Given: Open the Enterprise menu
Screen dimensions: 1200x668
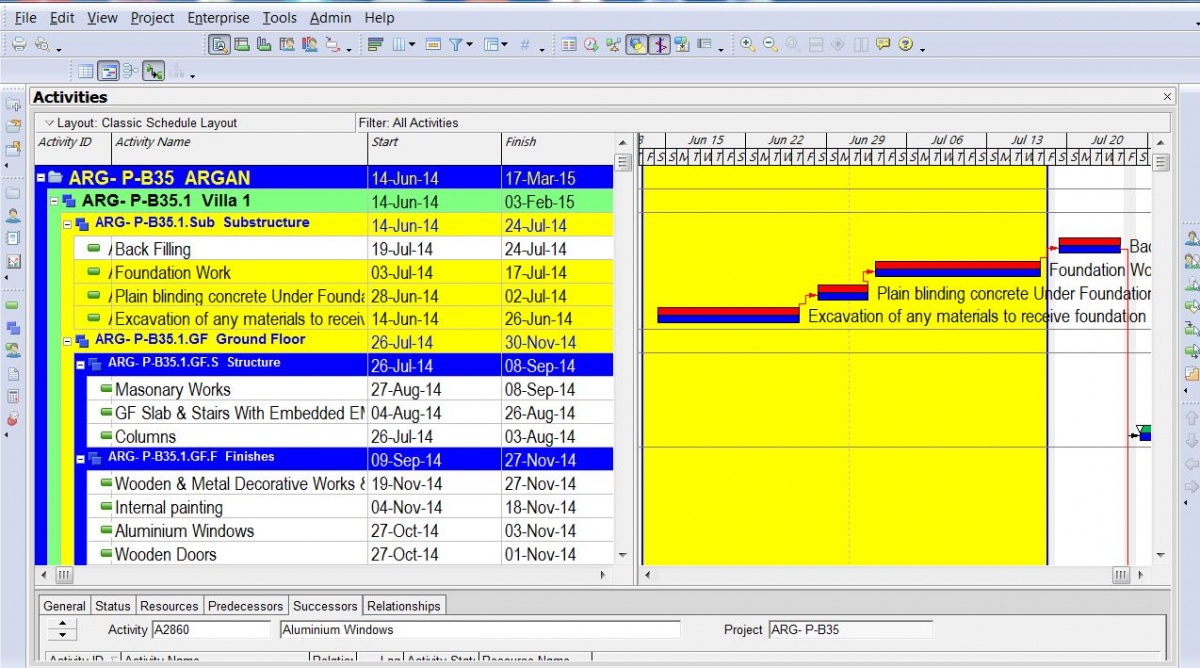Looking at the screenshot, I should coord(219,17).
